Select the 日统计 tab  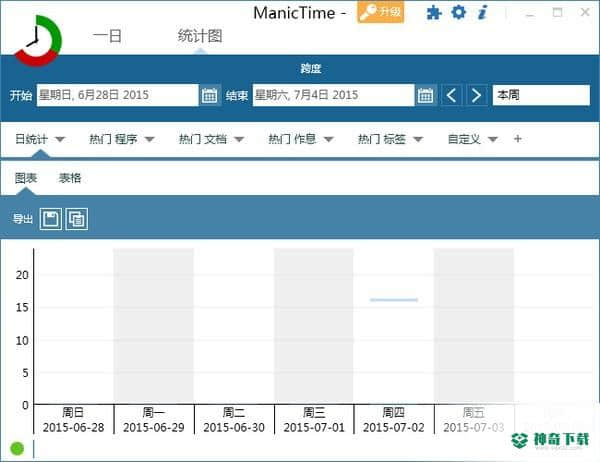31,139
